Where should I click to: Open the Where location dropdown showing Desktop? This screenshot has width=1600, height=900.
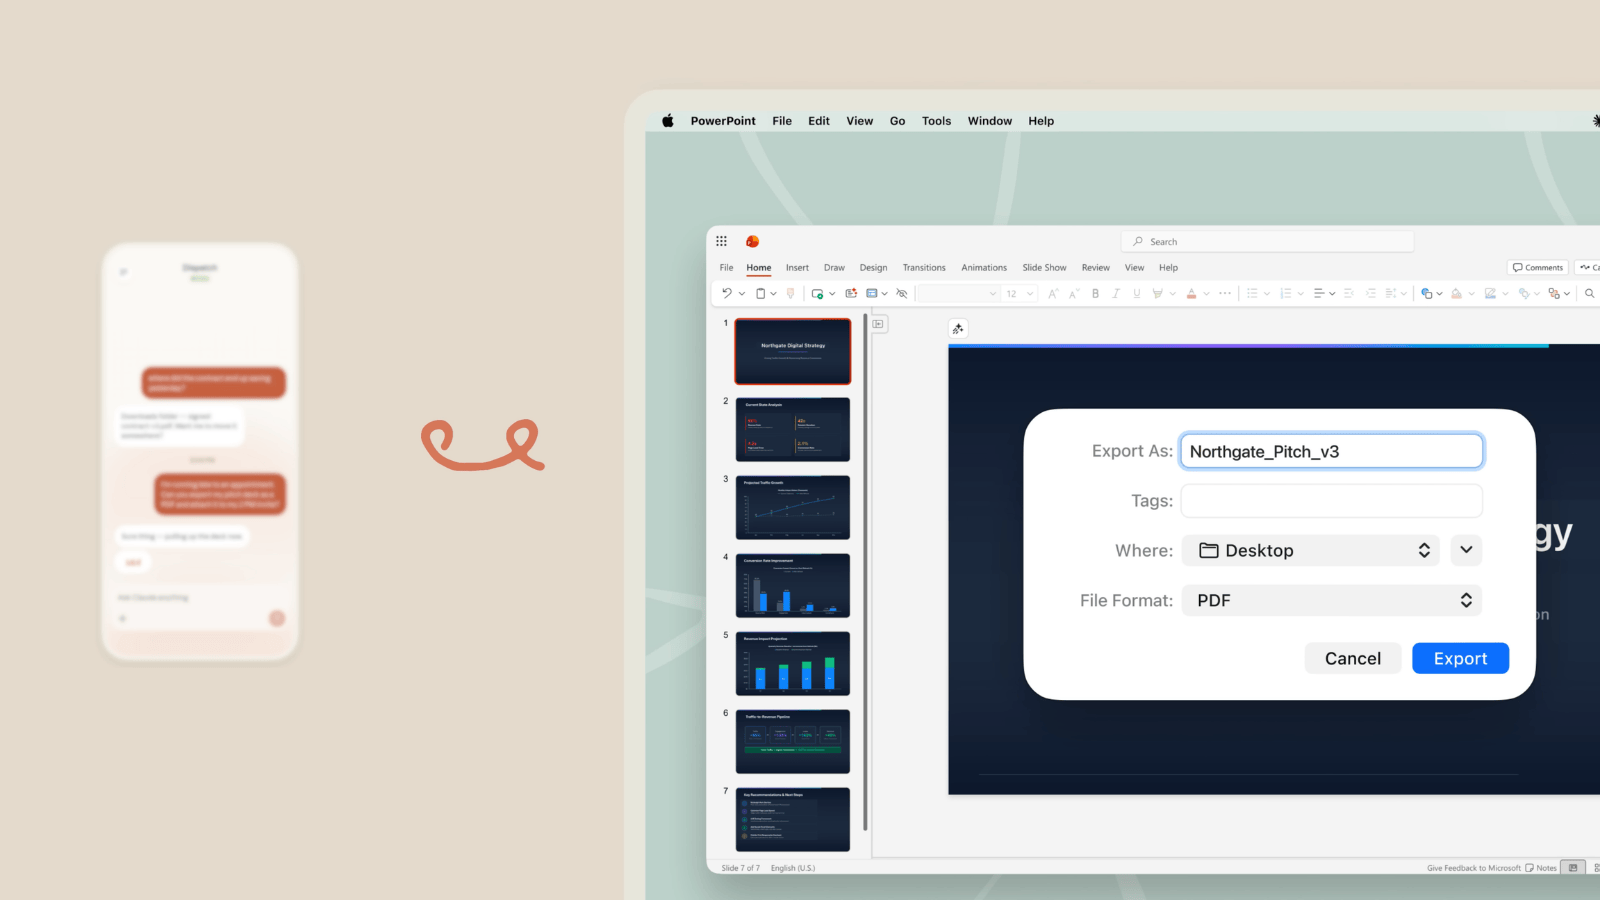[x=1310, y=550]
